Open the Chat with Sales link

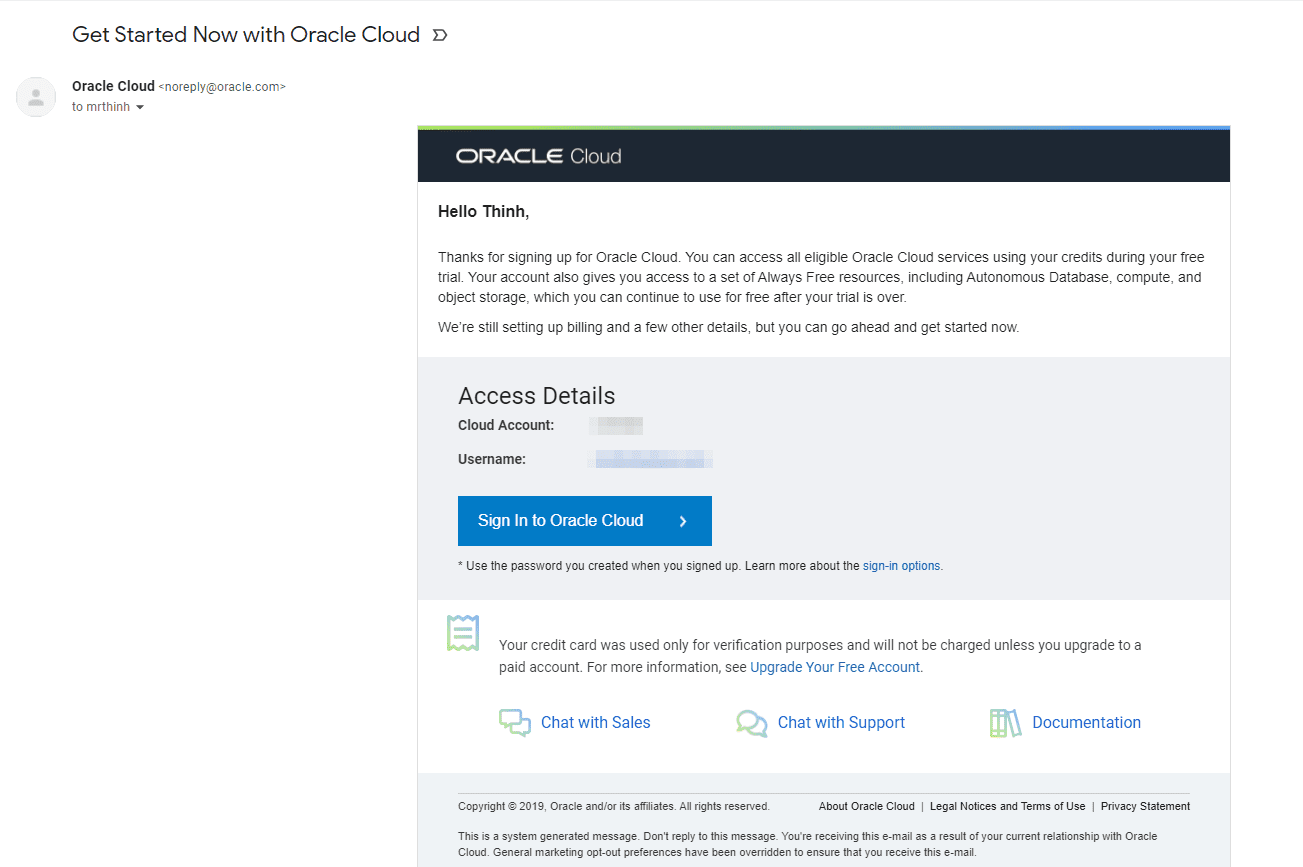click(x=595, y=723)
